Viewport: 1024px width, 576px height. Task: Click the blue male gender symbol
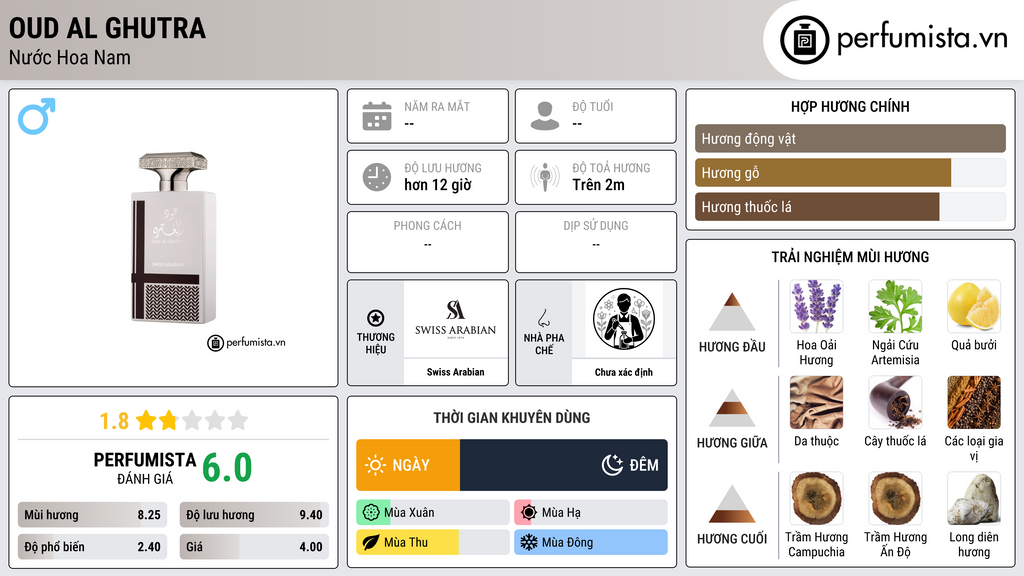(x=37, y=116)
